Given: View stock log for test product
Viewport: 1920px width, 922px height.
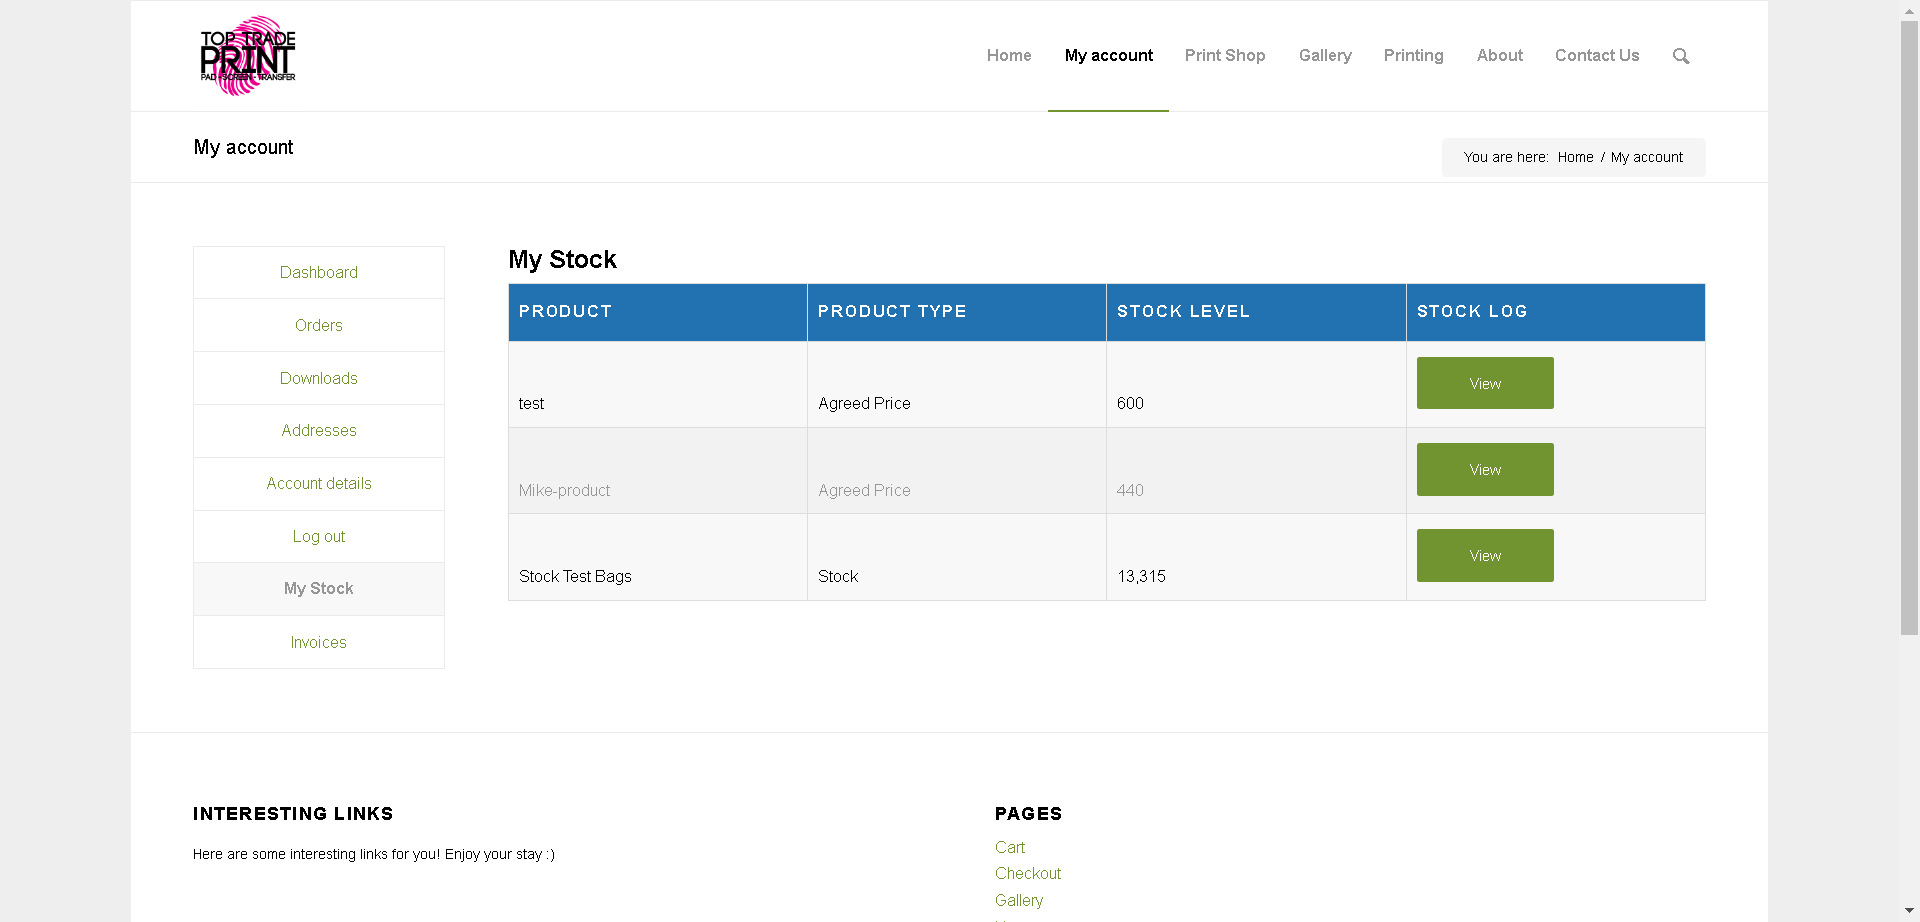Looking at the screenshot, I should [x=1485, y=383].
